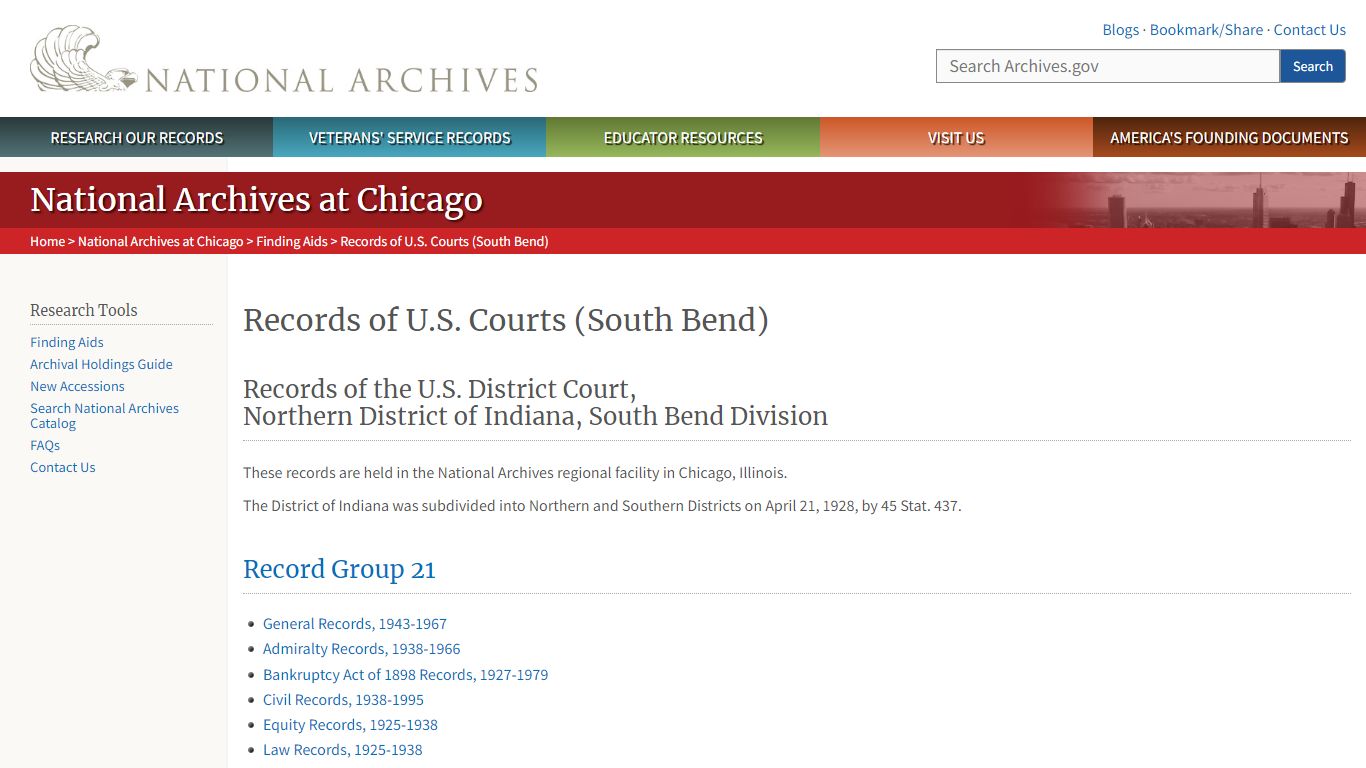The width and height of the screenshot is (1366, 768).
Task: Open the Veterans' Service Records menu
Action: (x=410, y=138)
